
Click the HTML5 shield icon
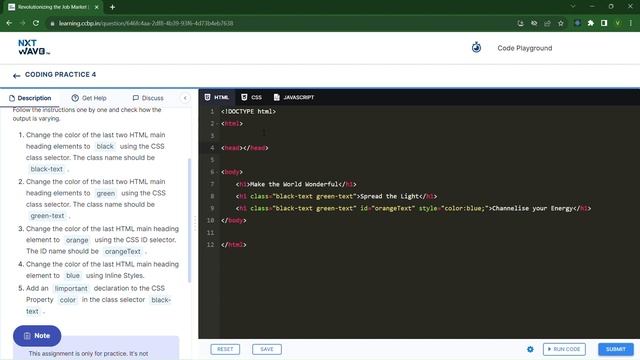point(207,97)
